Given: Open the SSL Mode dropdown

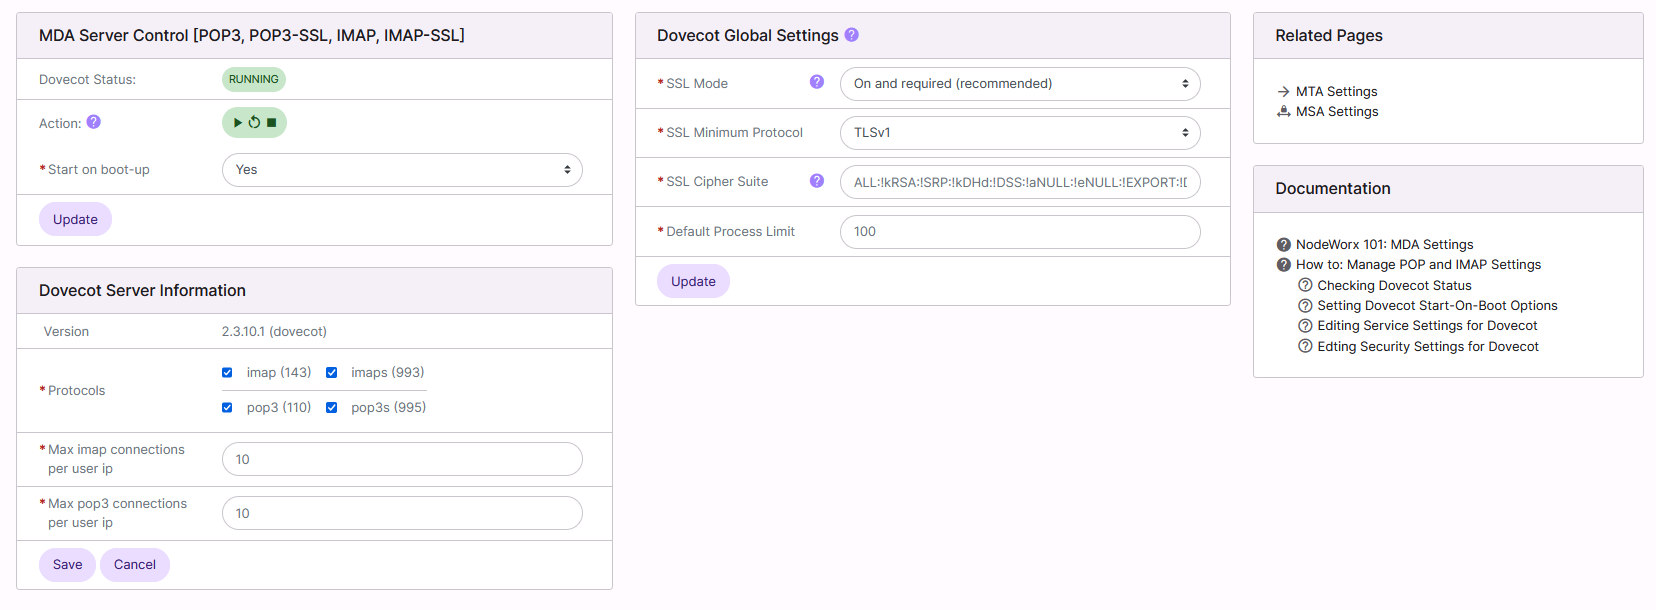Looking at the screenshot, I should pos(1020,84).
